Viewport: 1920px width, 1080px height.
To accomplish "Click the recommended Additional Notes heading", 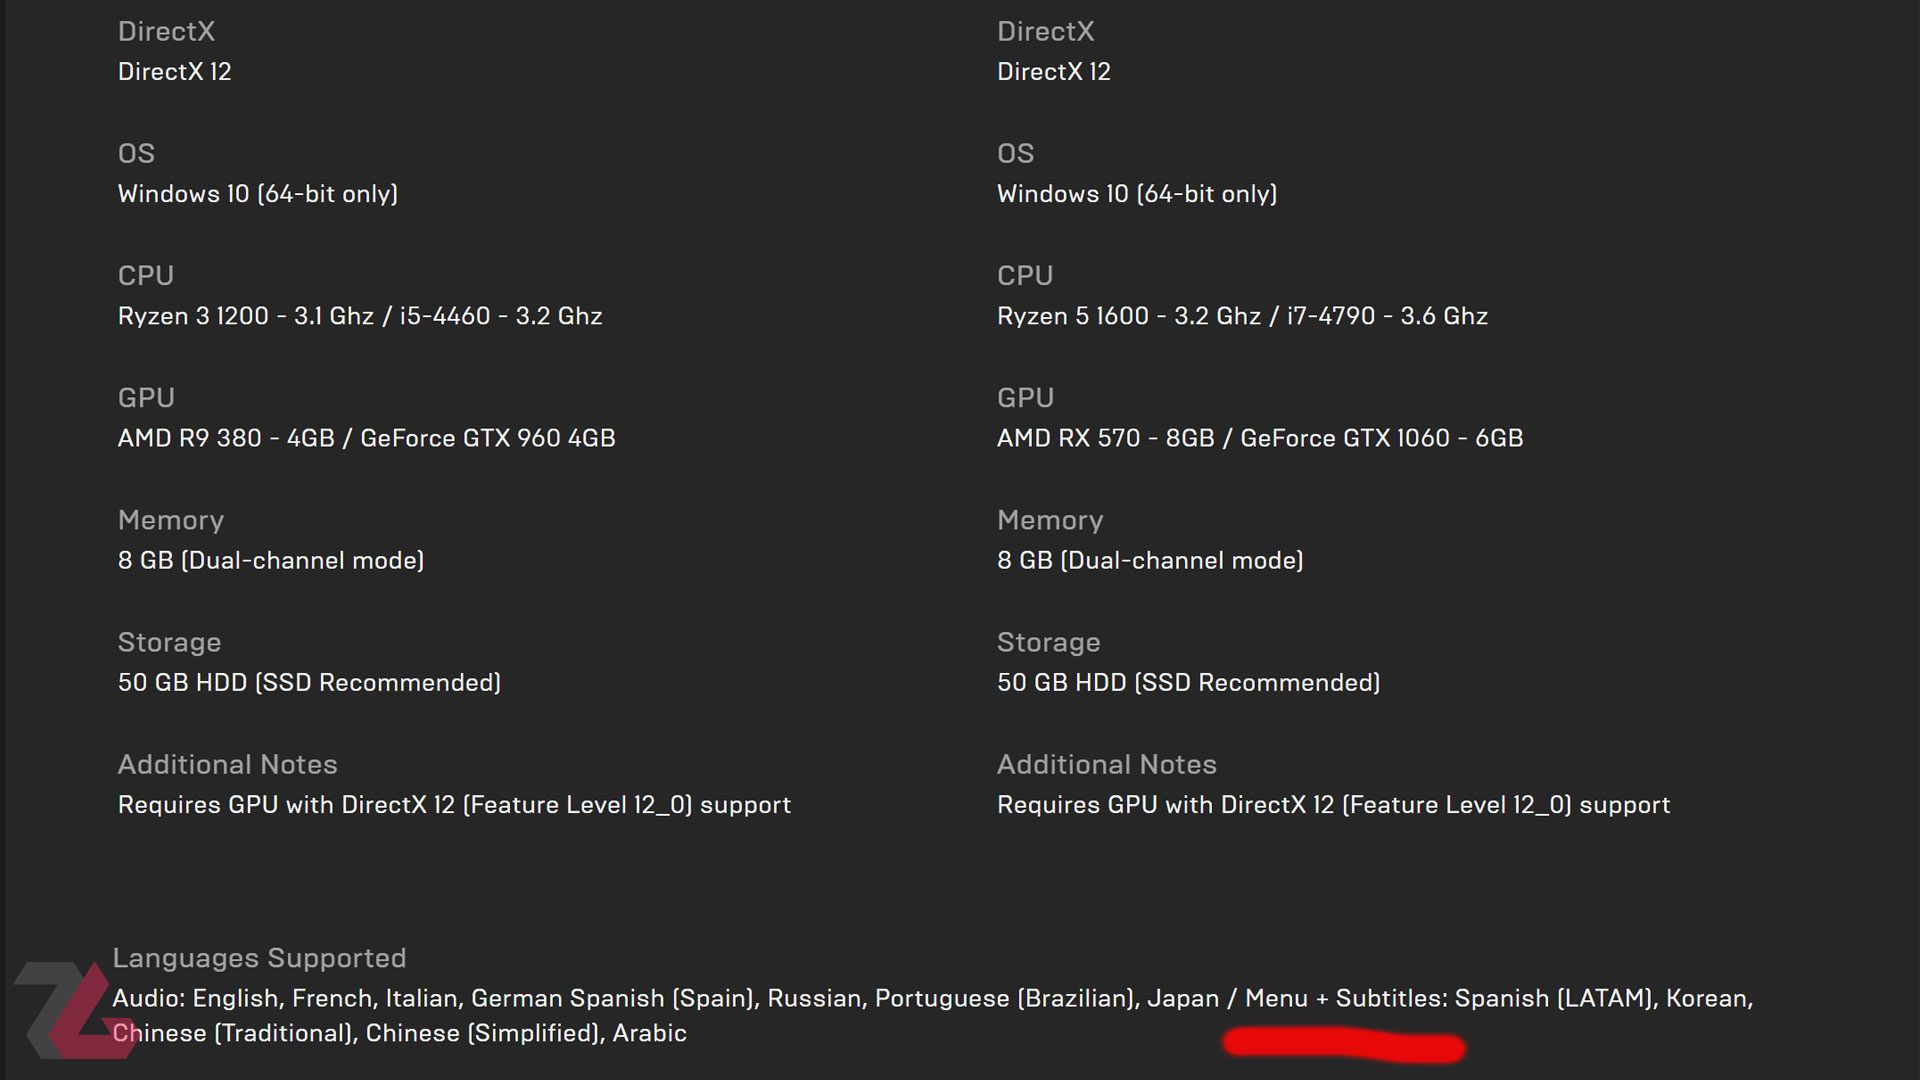I will point(1106,765).
